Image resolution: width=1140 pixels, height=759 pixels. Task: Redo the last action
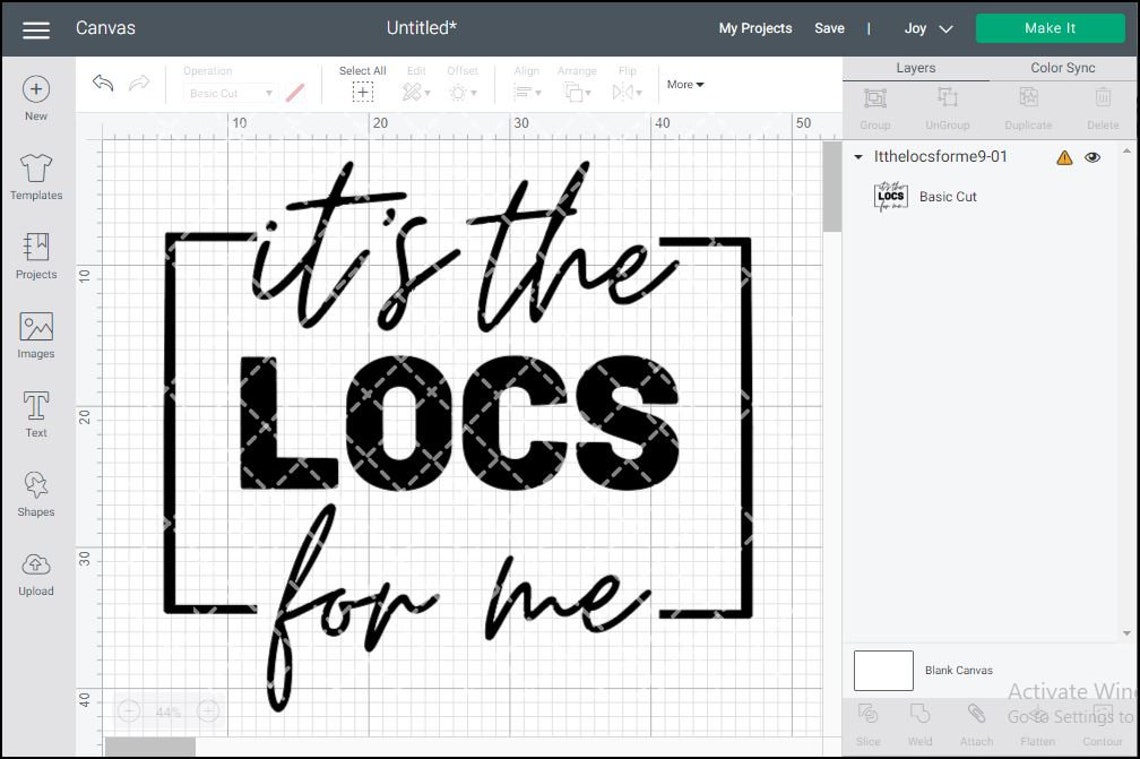click(139, 83)
